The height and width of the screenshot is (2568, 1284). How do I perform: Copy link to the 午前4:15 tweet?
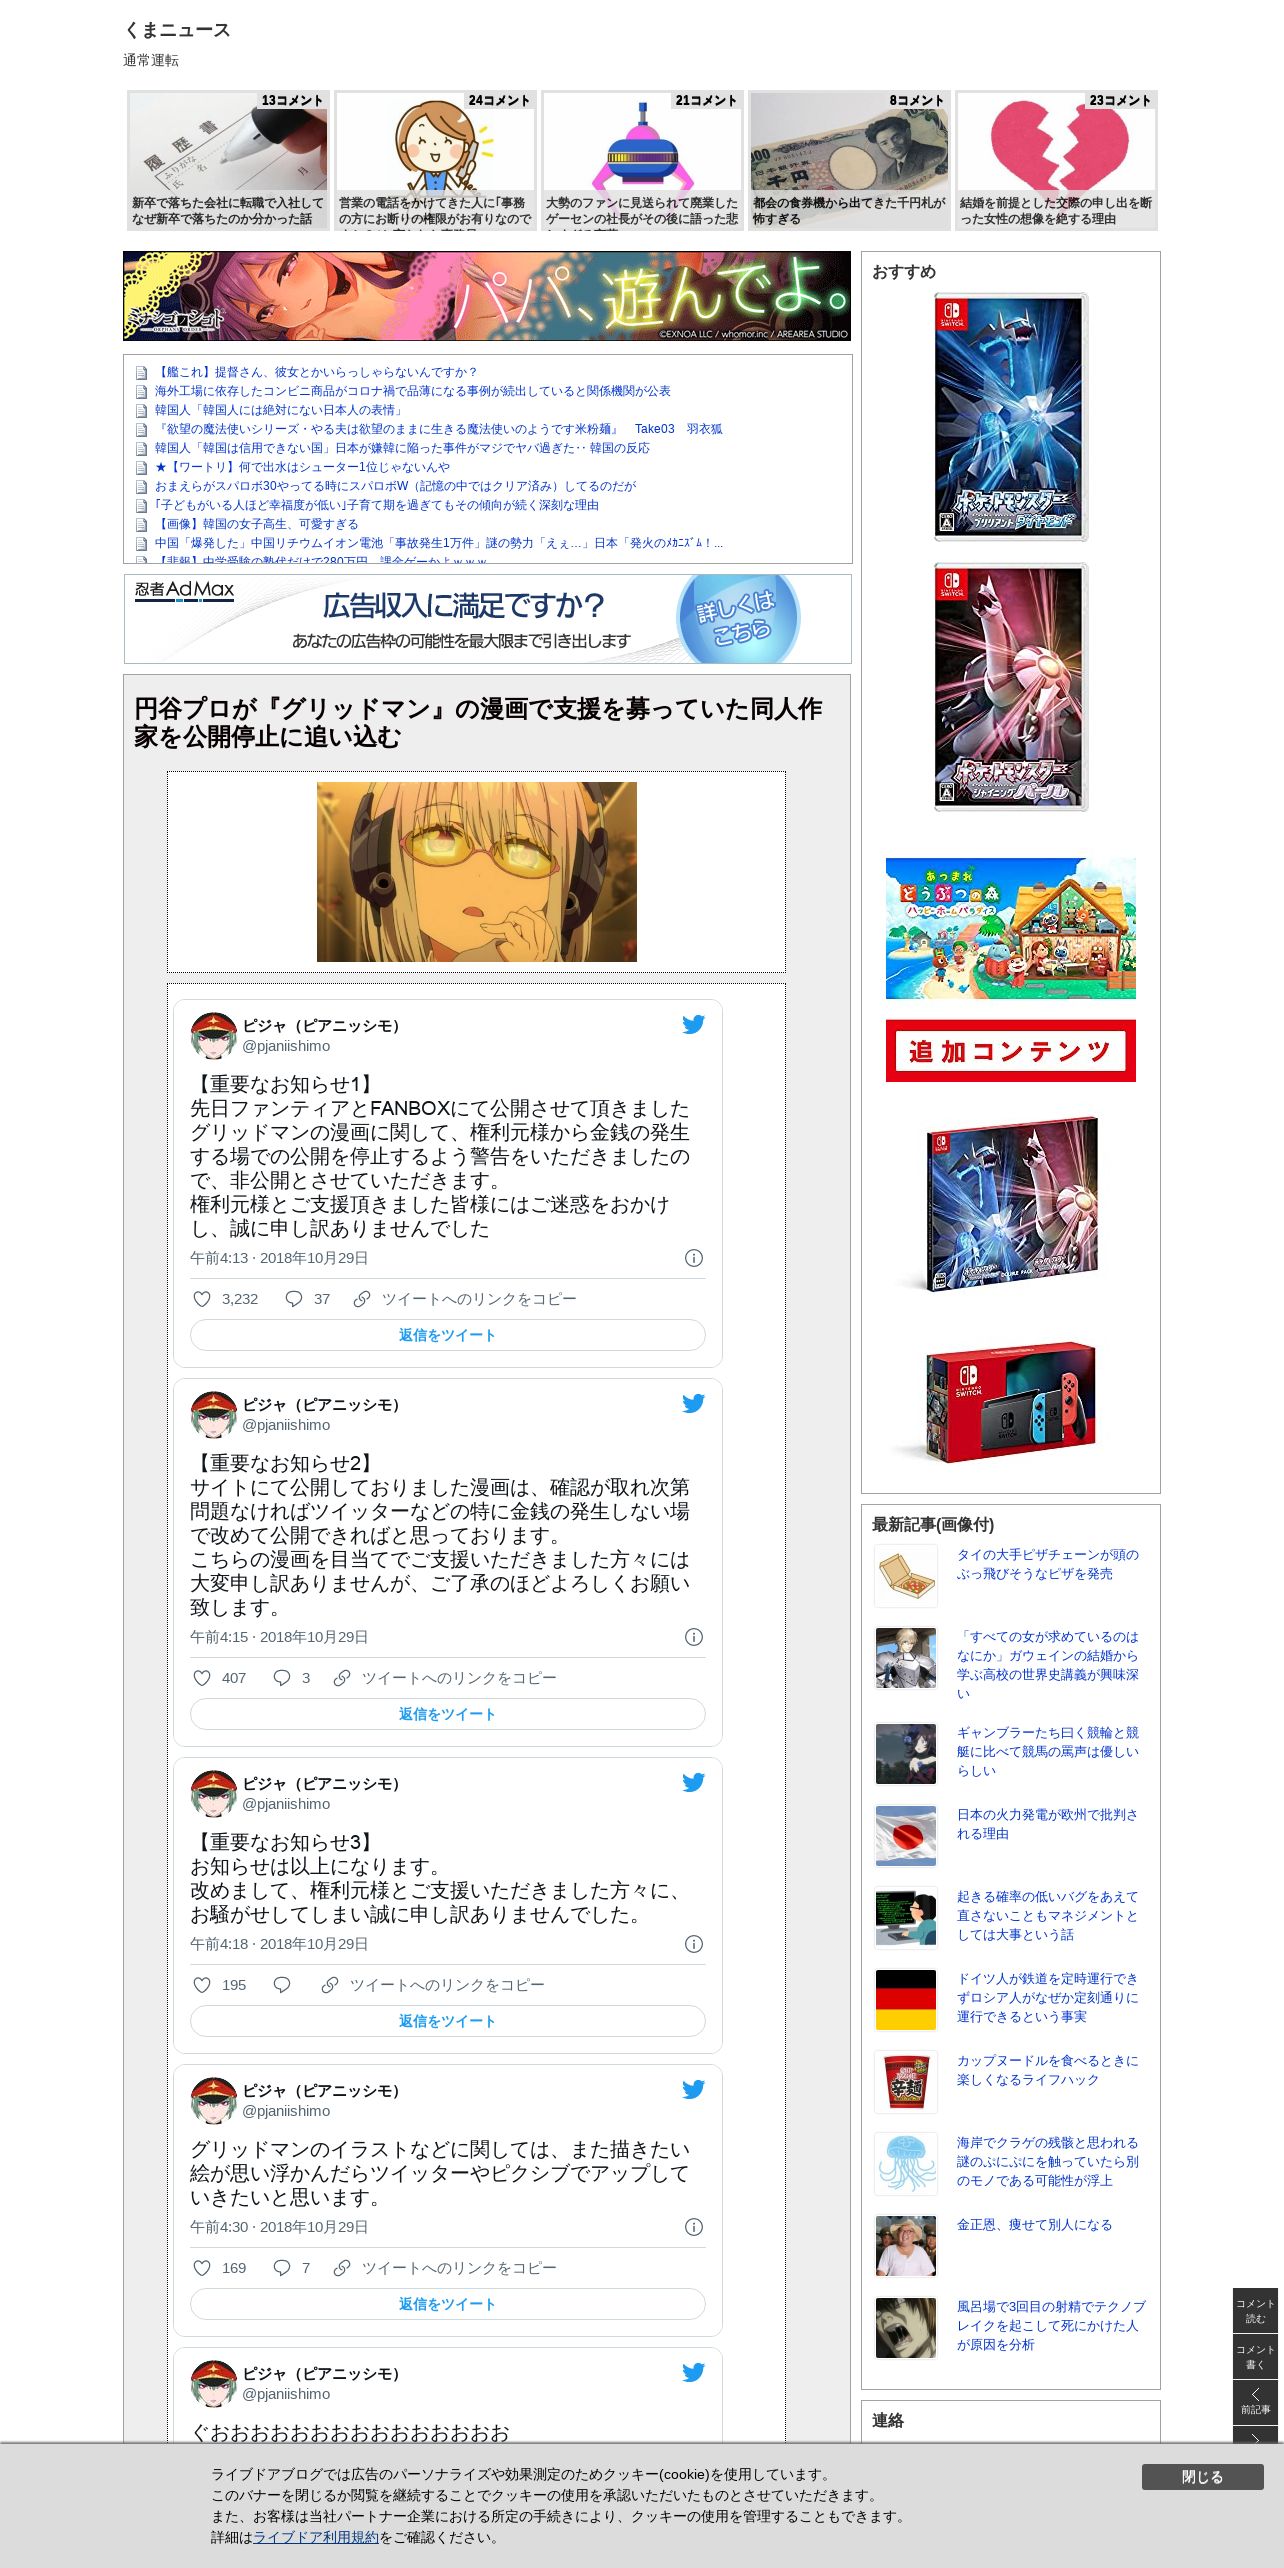pos(445,1678)
